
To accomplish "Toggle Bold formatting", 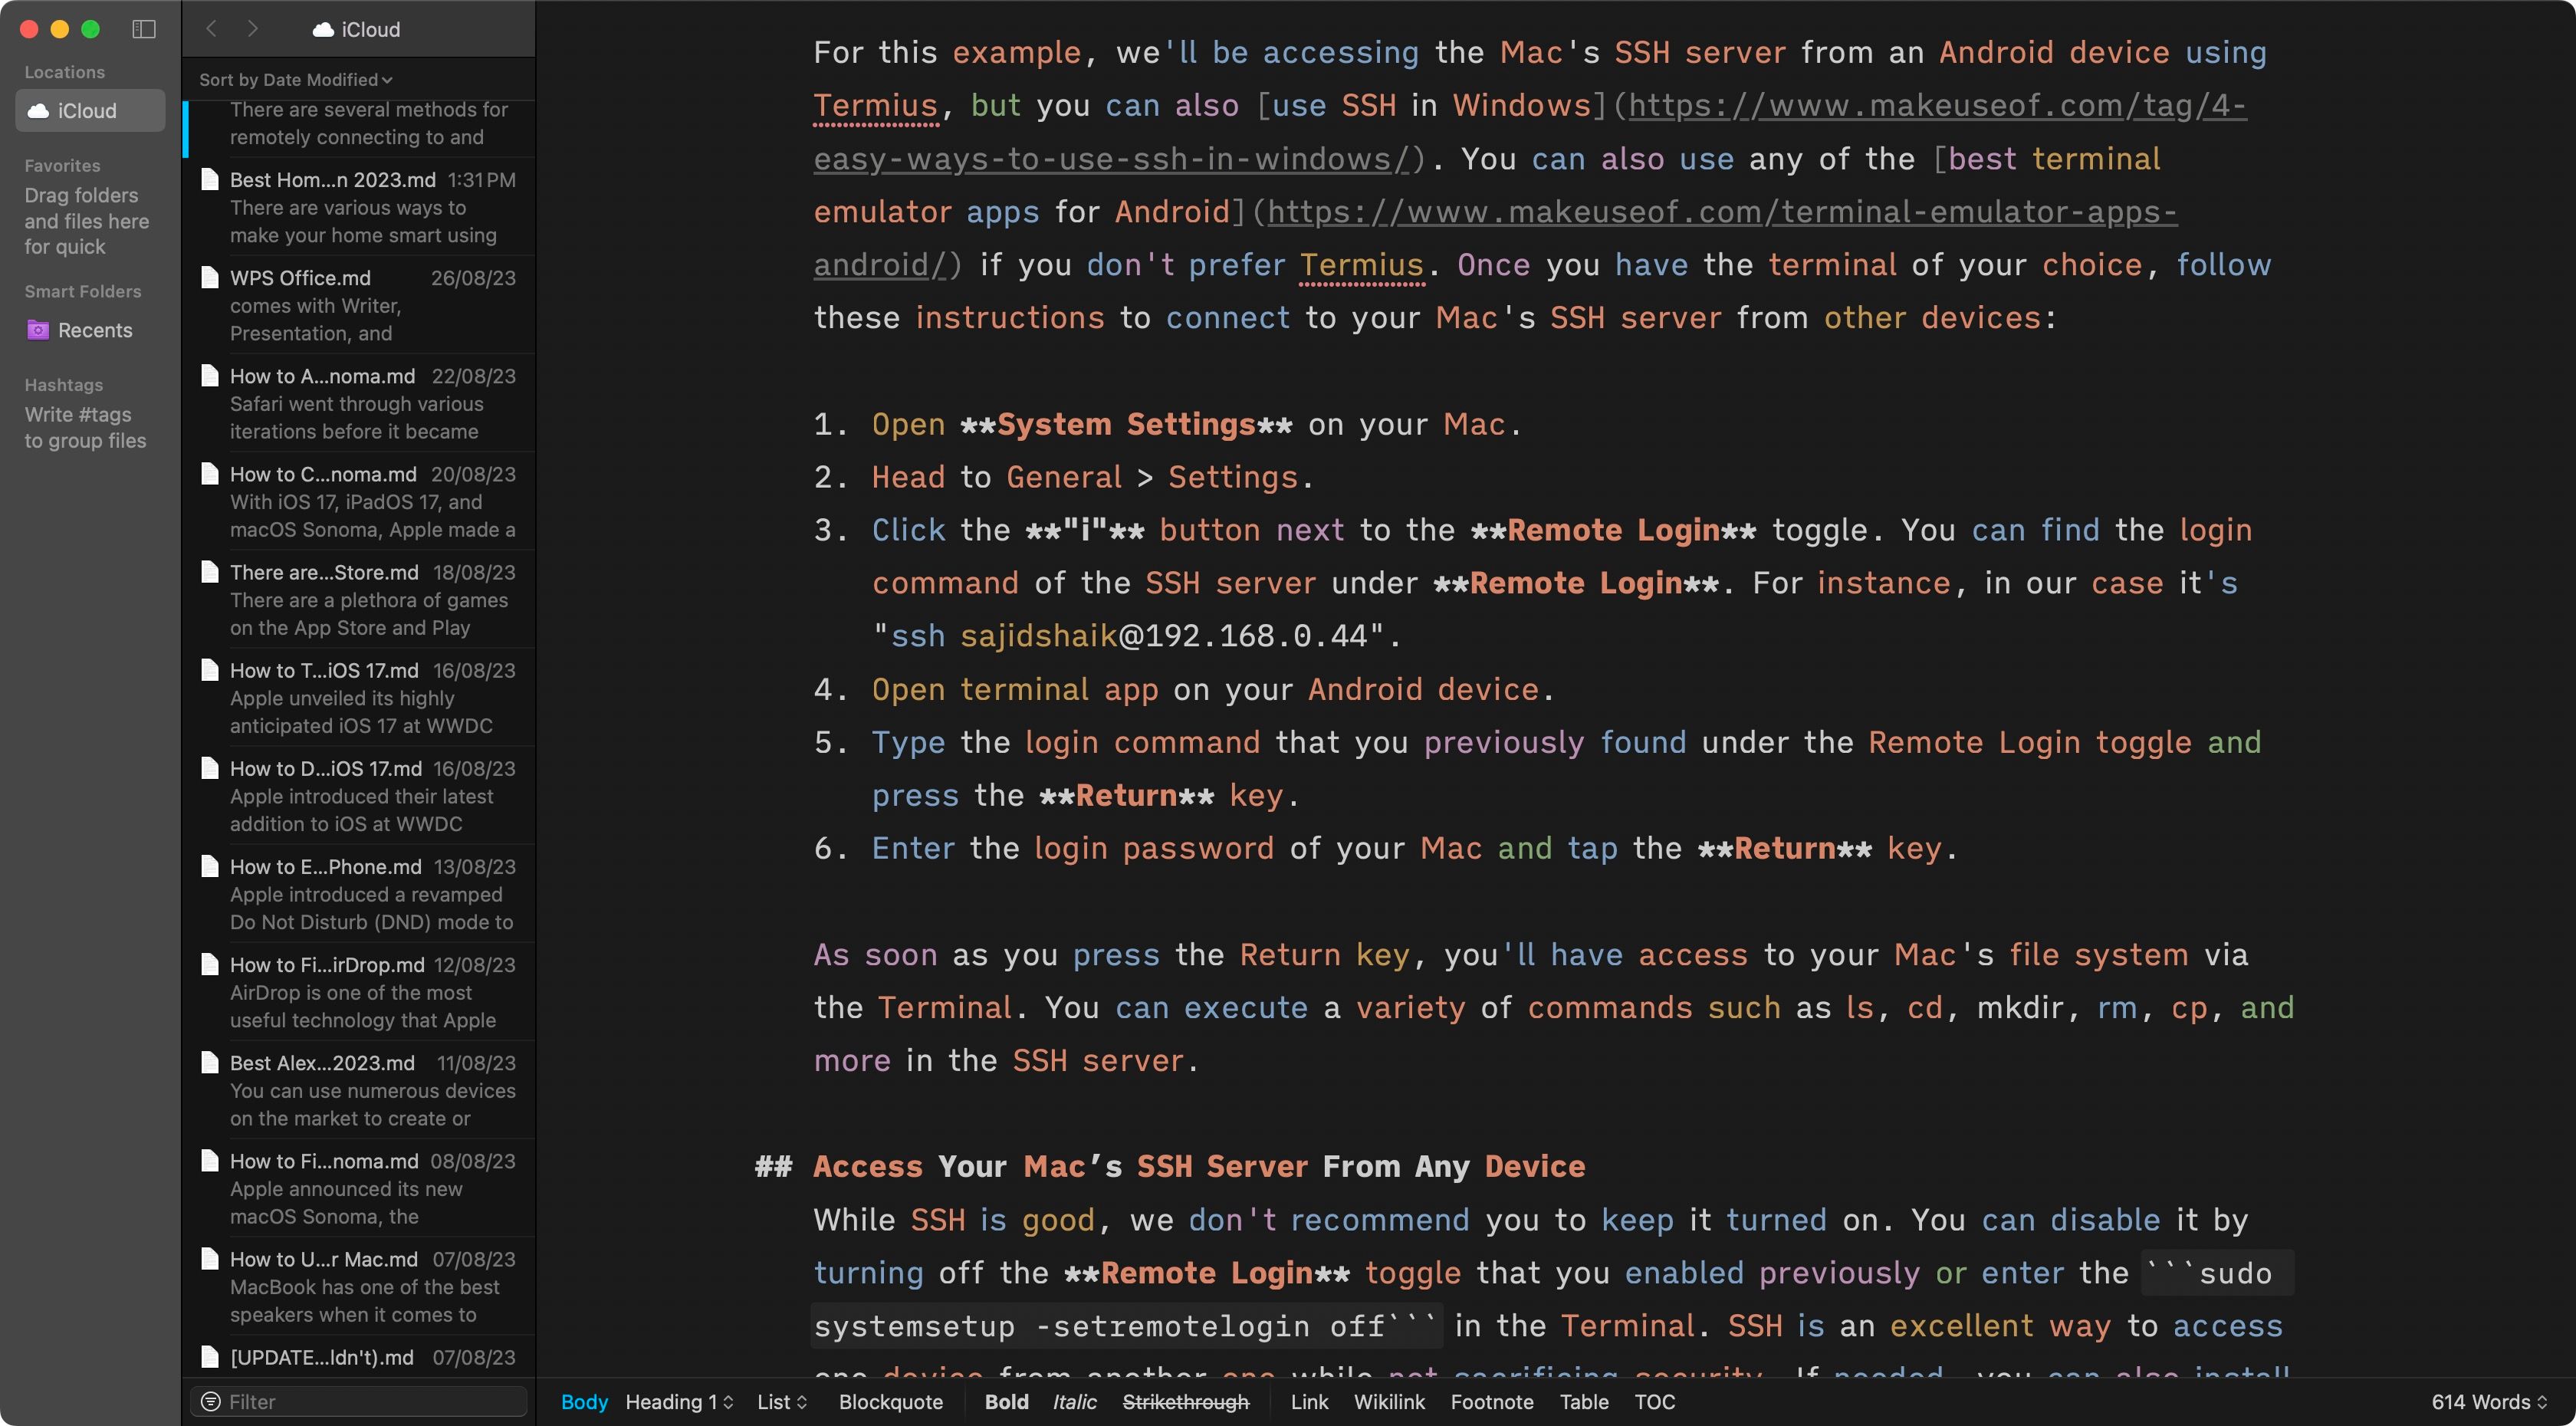I will tap(1007, 1402).
